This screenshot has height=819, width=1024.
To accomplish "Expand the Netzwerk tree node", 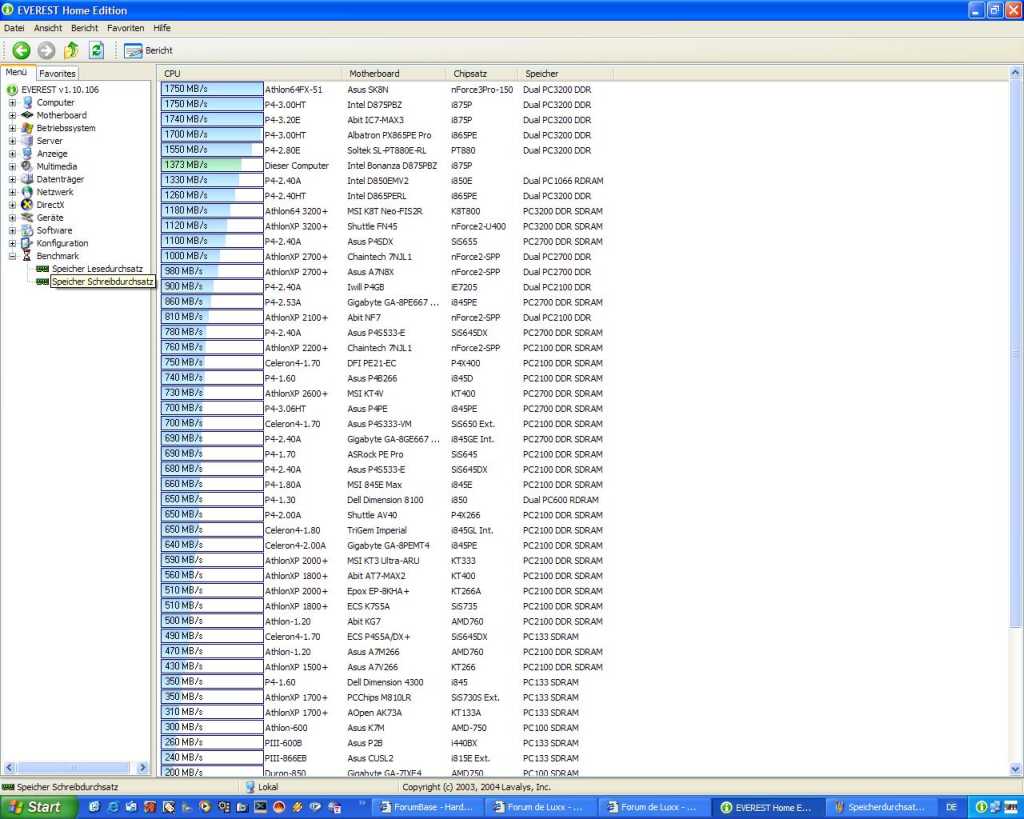I will (12, 192).
